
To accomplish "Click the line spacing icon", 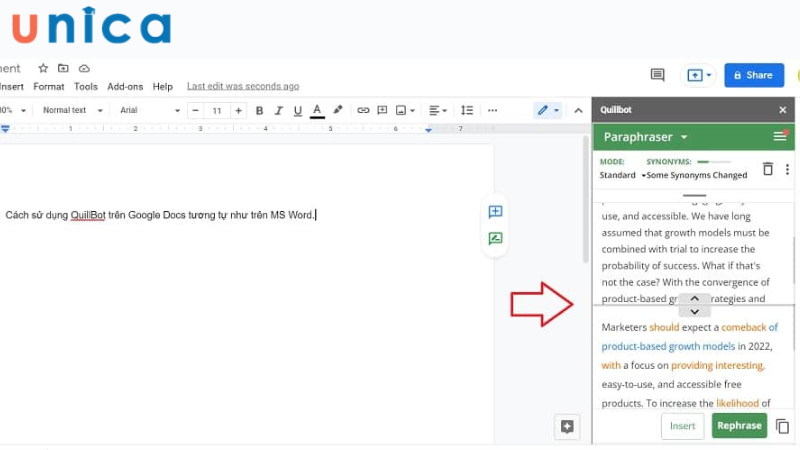I will [467, 110].
